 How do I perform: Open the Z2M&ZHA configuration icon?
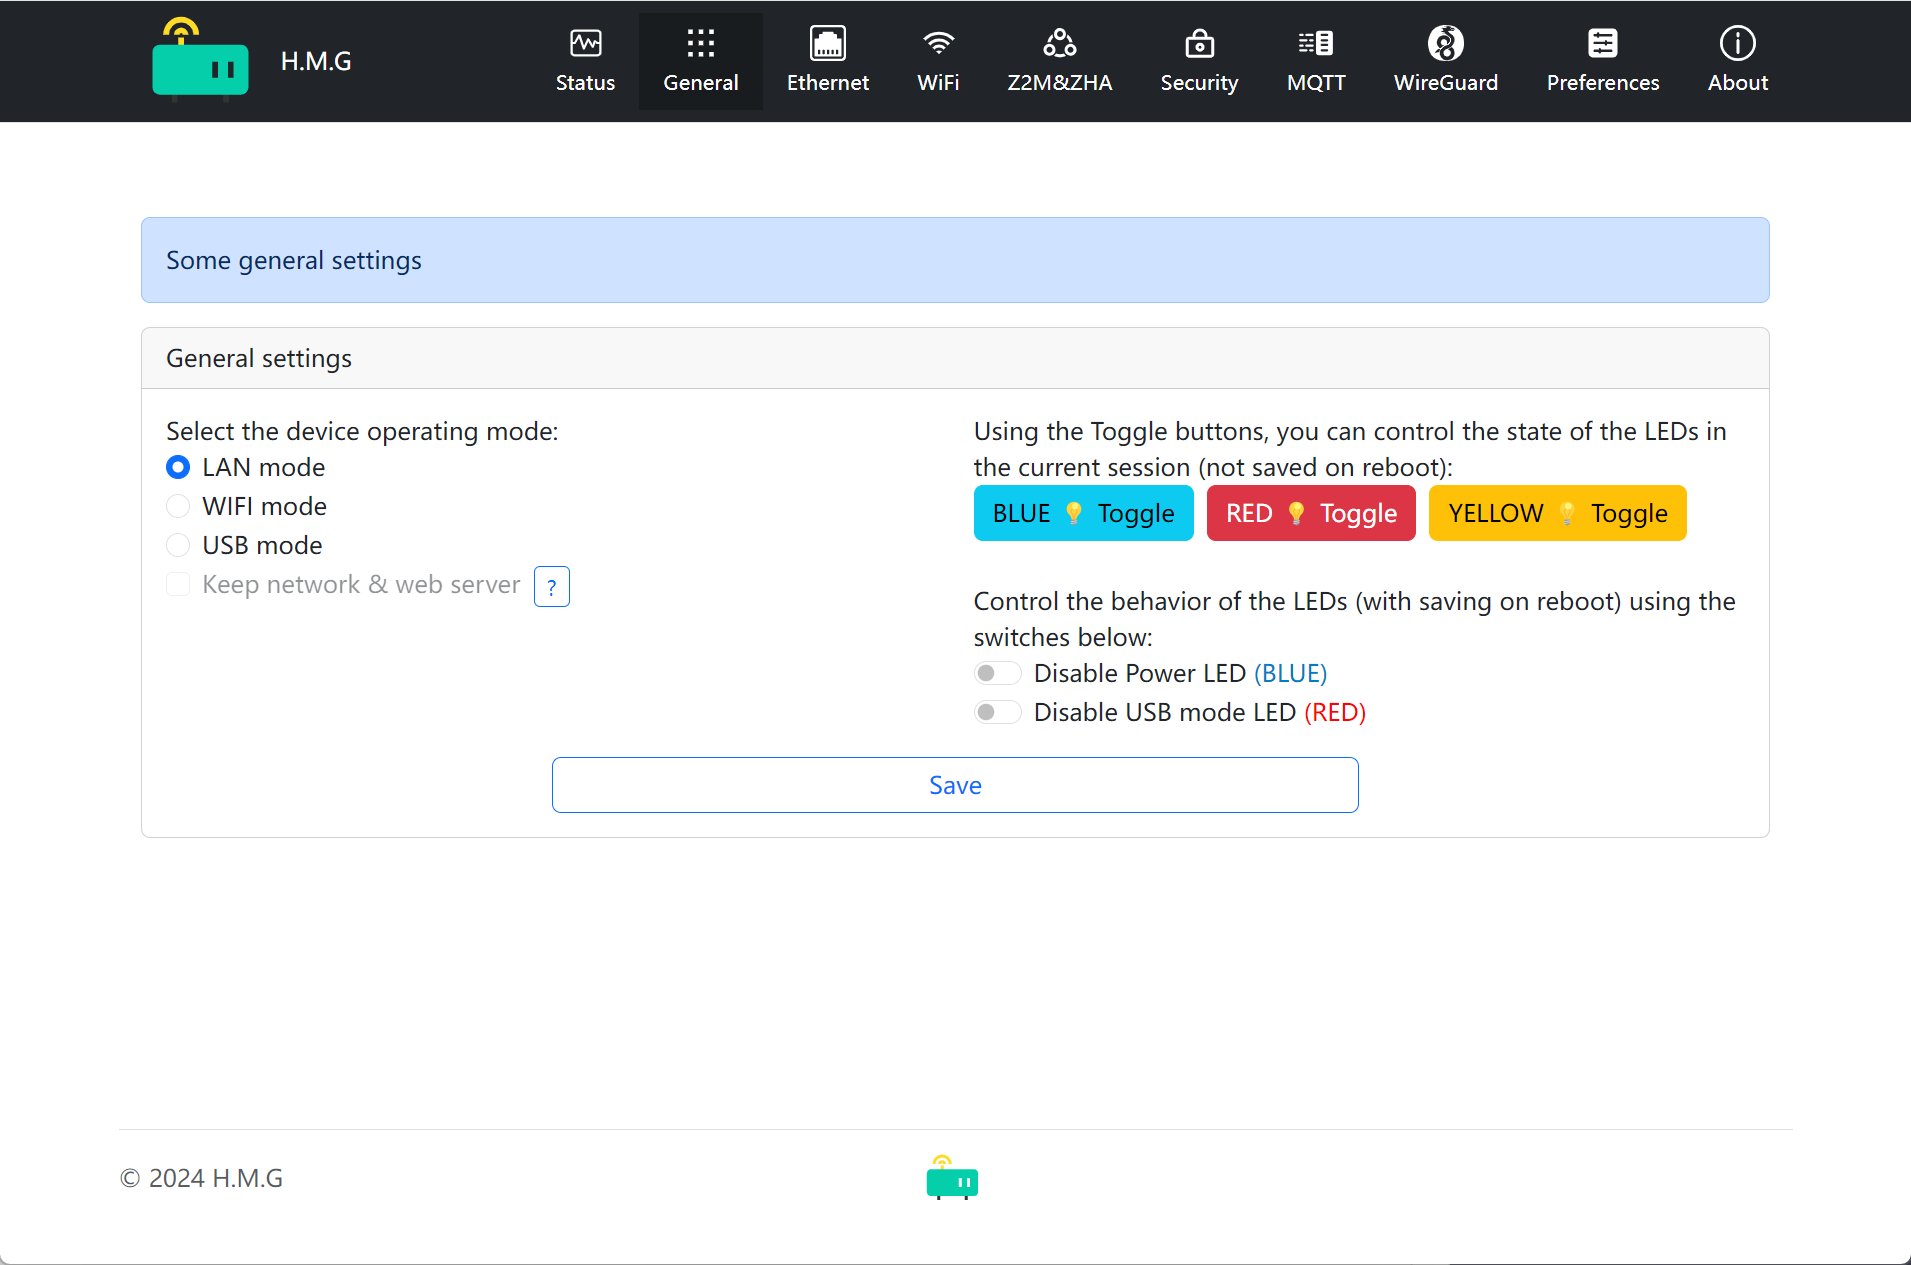pos(1059,43)
